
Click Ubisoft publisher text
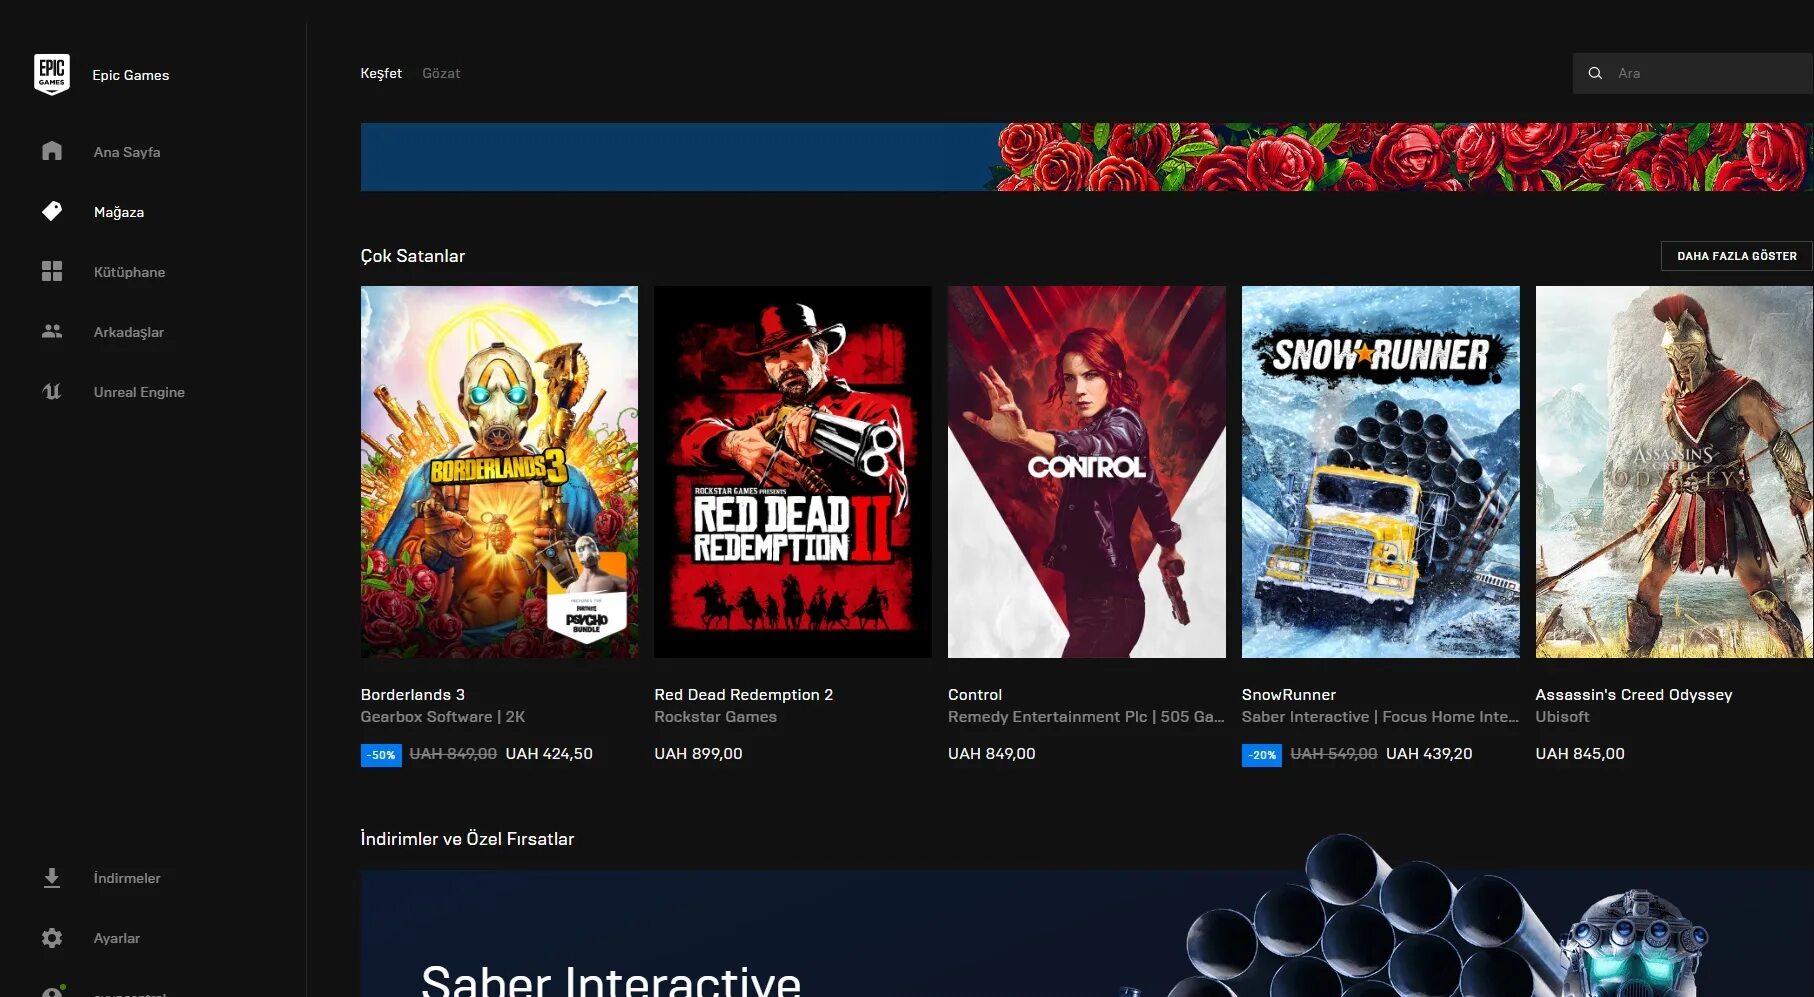[1562, 717]
